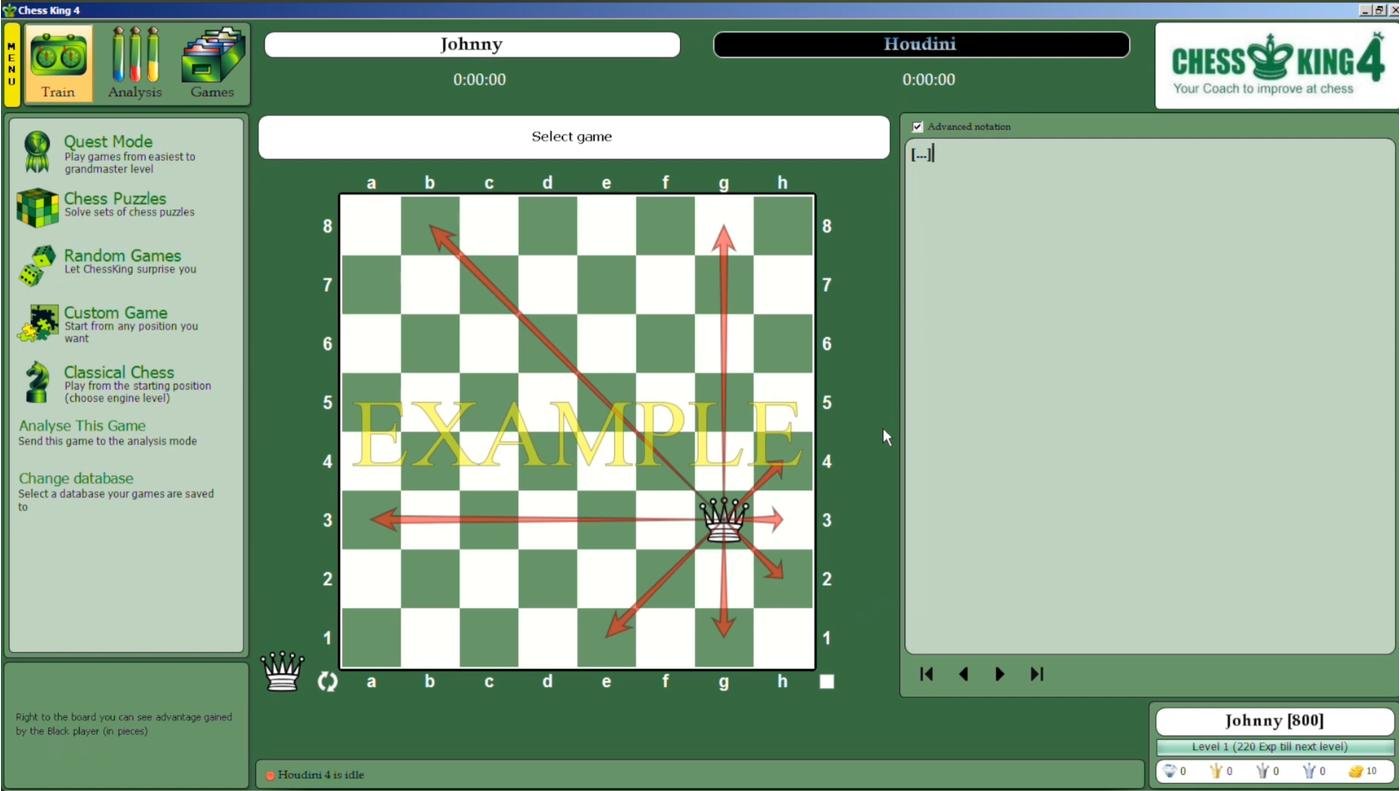Click the Quest Mode medal icon
The height and width of the screenshot is (791, 1400).
coord(37,152)
